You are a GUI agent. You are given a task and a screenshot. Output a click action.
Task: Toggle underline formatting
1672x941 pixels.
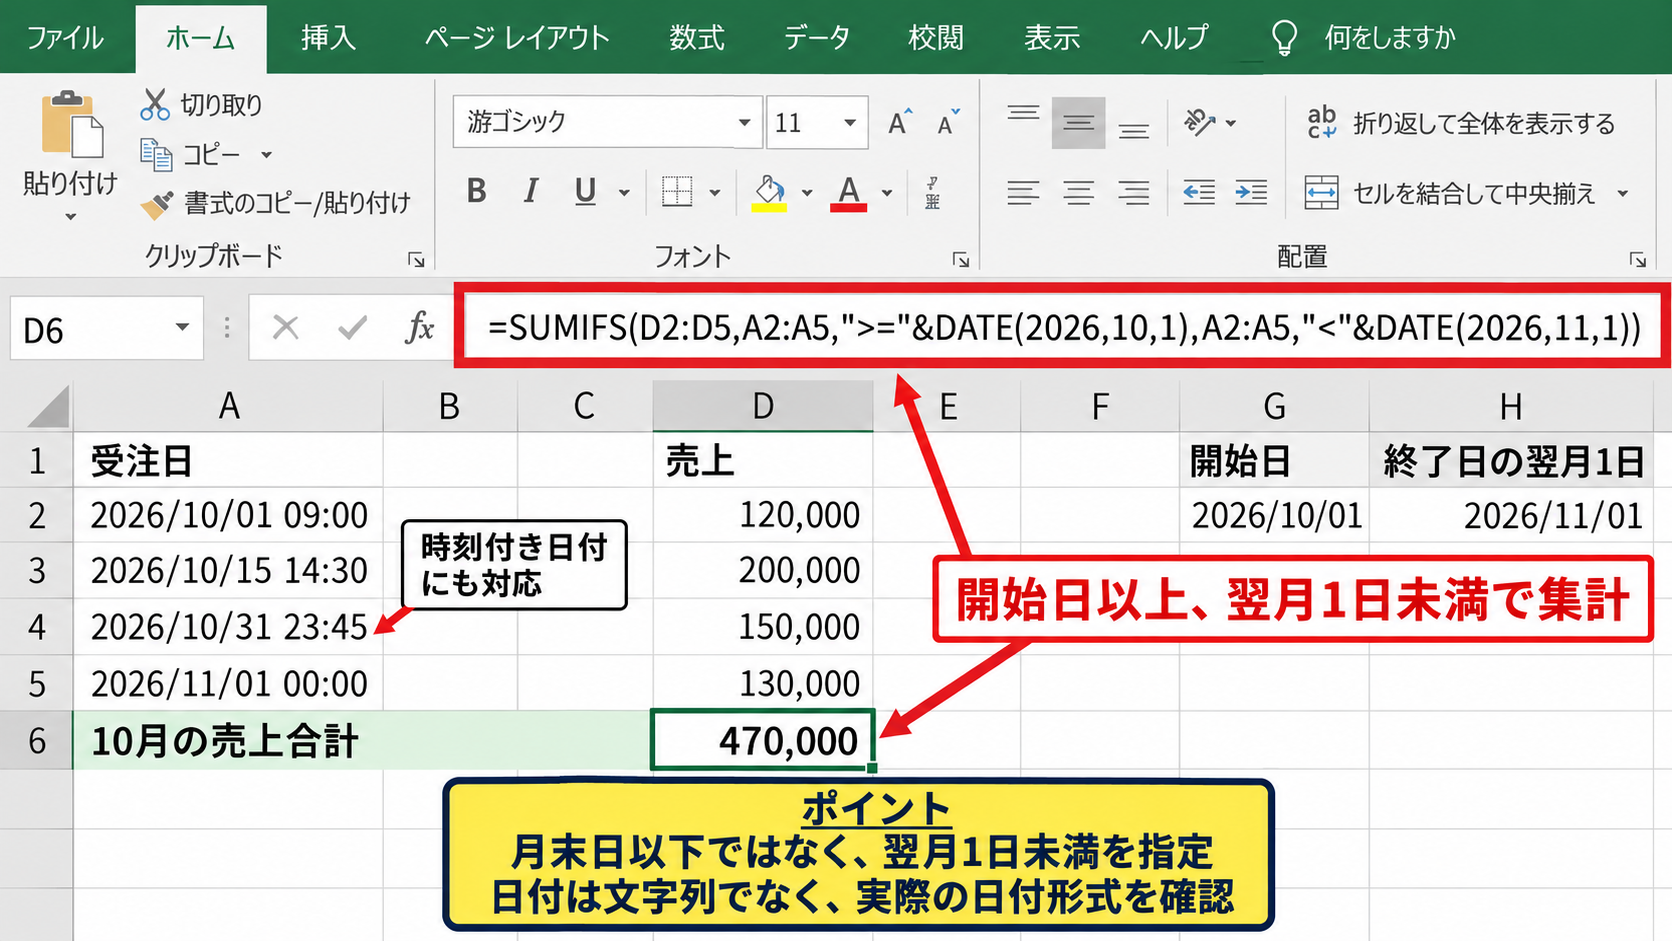pyautogui.click(x=586, y=191)
